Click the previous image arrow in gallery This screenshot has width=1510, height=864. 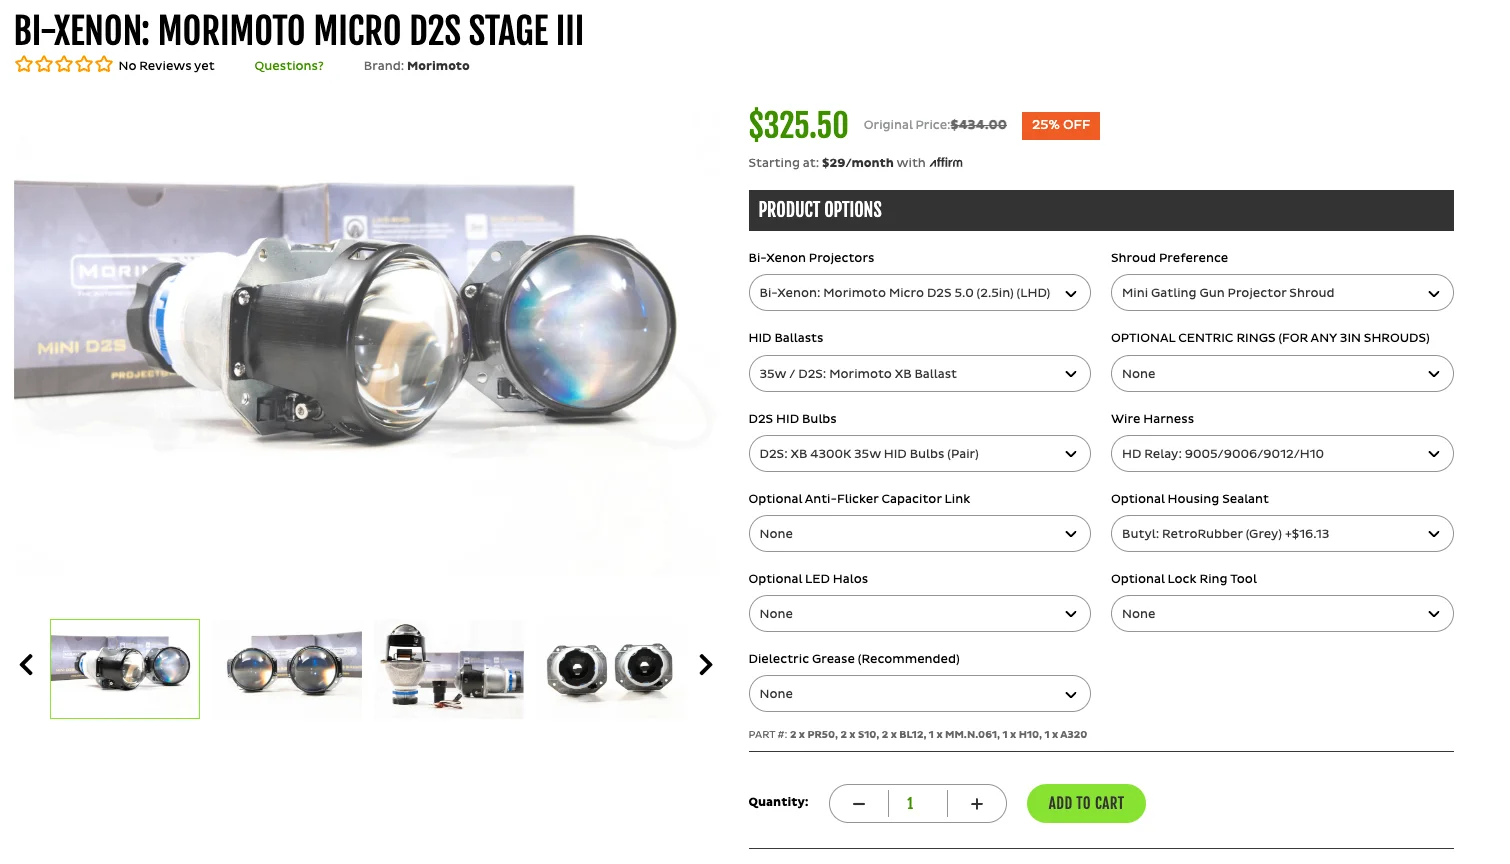(x=27, y=665)
